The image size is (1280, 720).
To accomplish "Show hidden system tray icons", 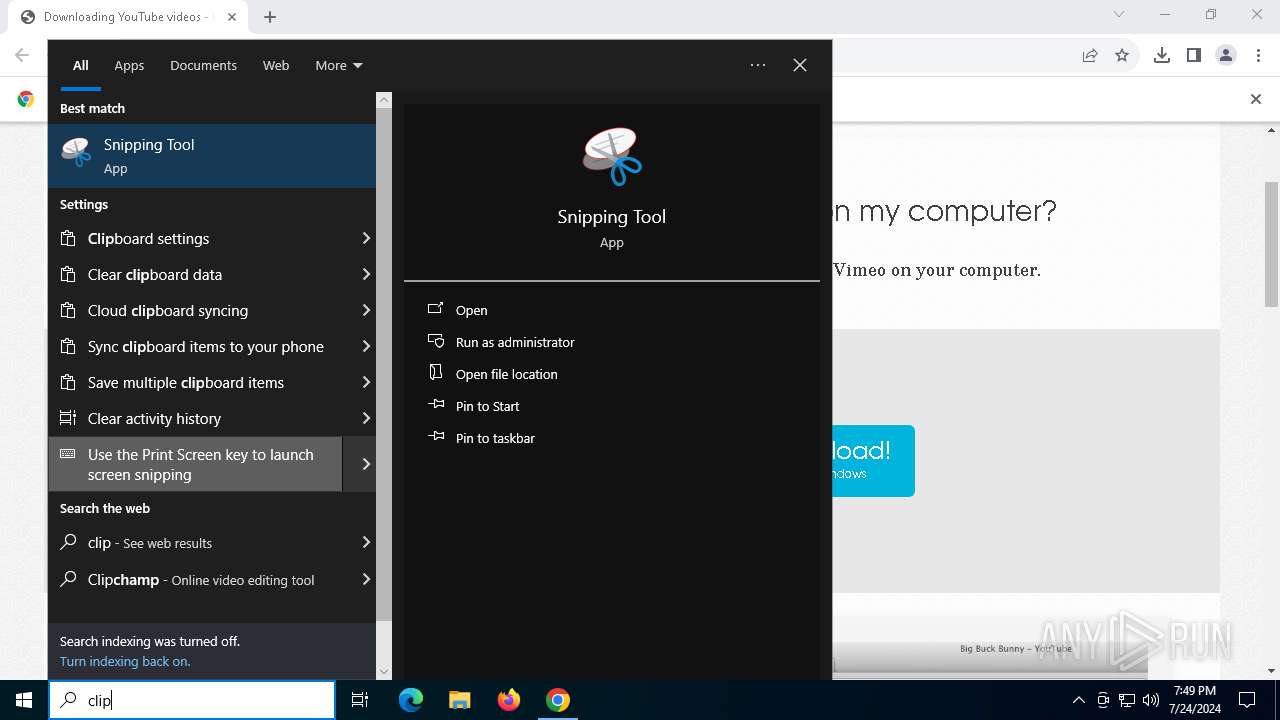I will tap(1078, 700).
